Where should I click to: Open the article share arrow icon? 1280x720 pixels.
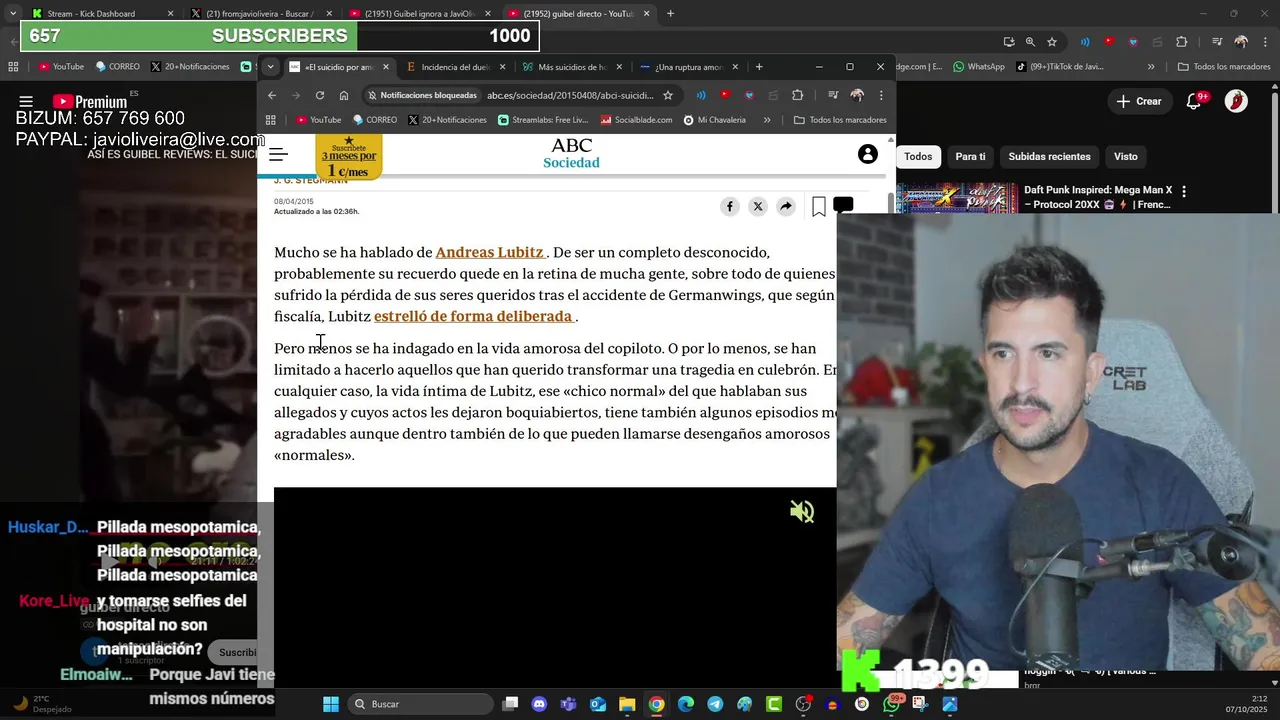pyautogui.click(x=786, y=206)
